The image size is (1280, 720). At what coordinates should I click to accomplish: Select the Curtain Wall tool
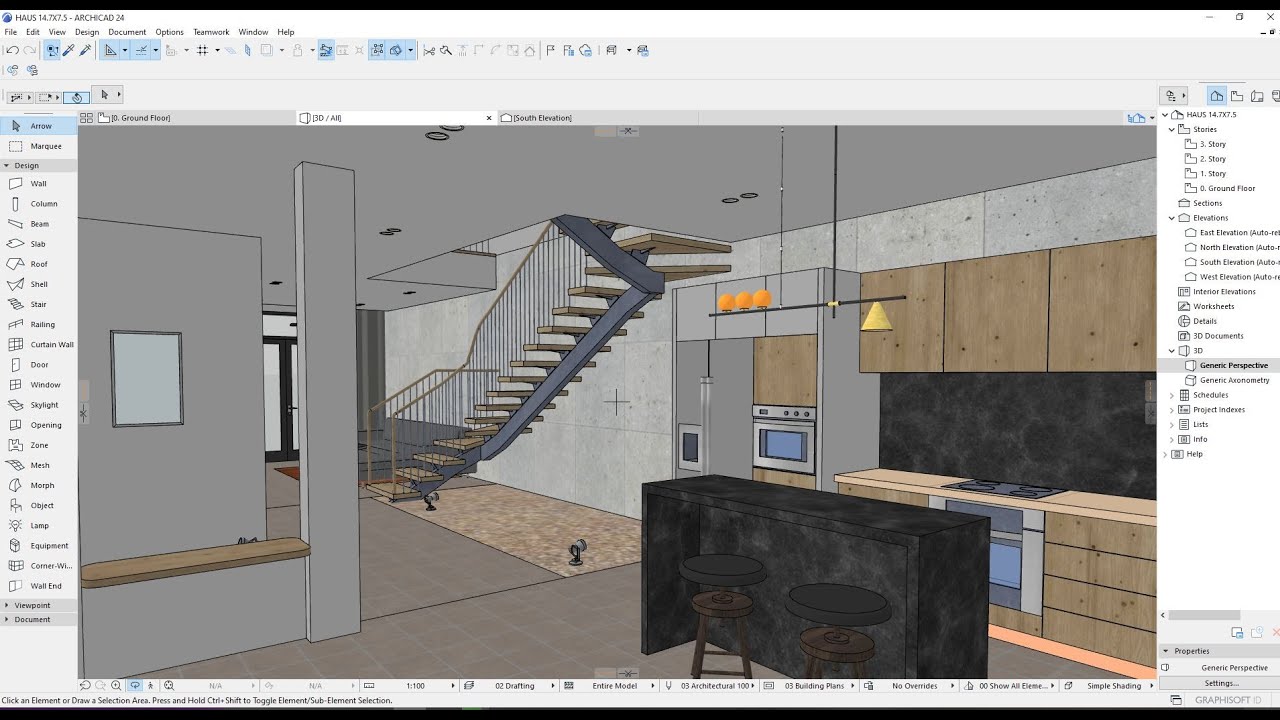click(39, 344)
